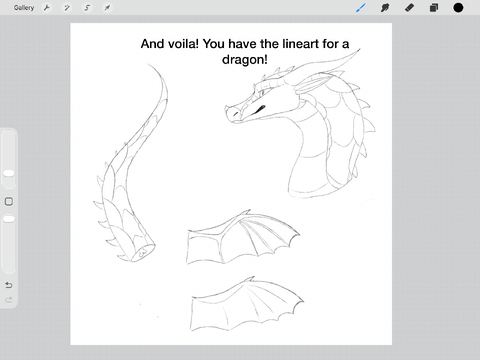Open the Layers panel
The image size is (480, 360).
(434, 7)
